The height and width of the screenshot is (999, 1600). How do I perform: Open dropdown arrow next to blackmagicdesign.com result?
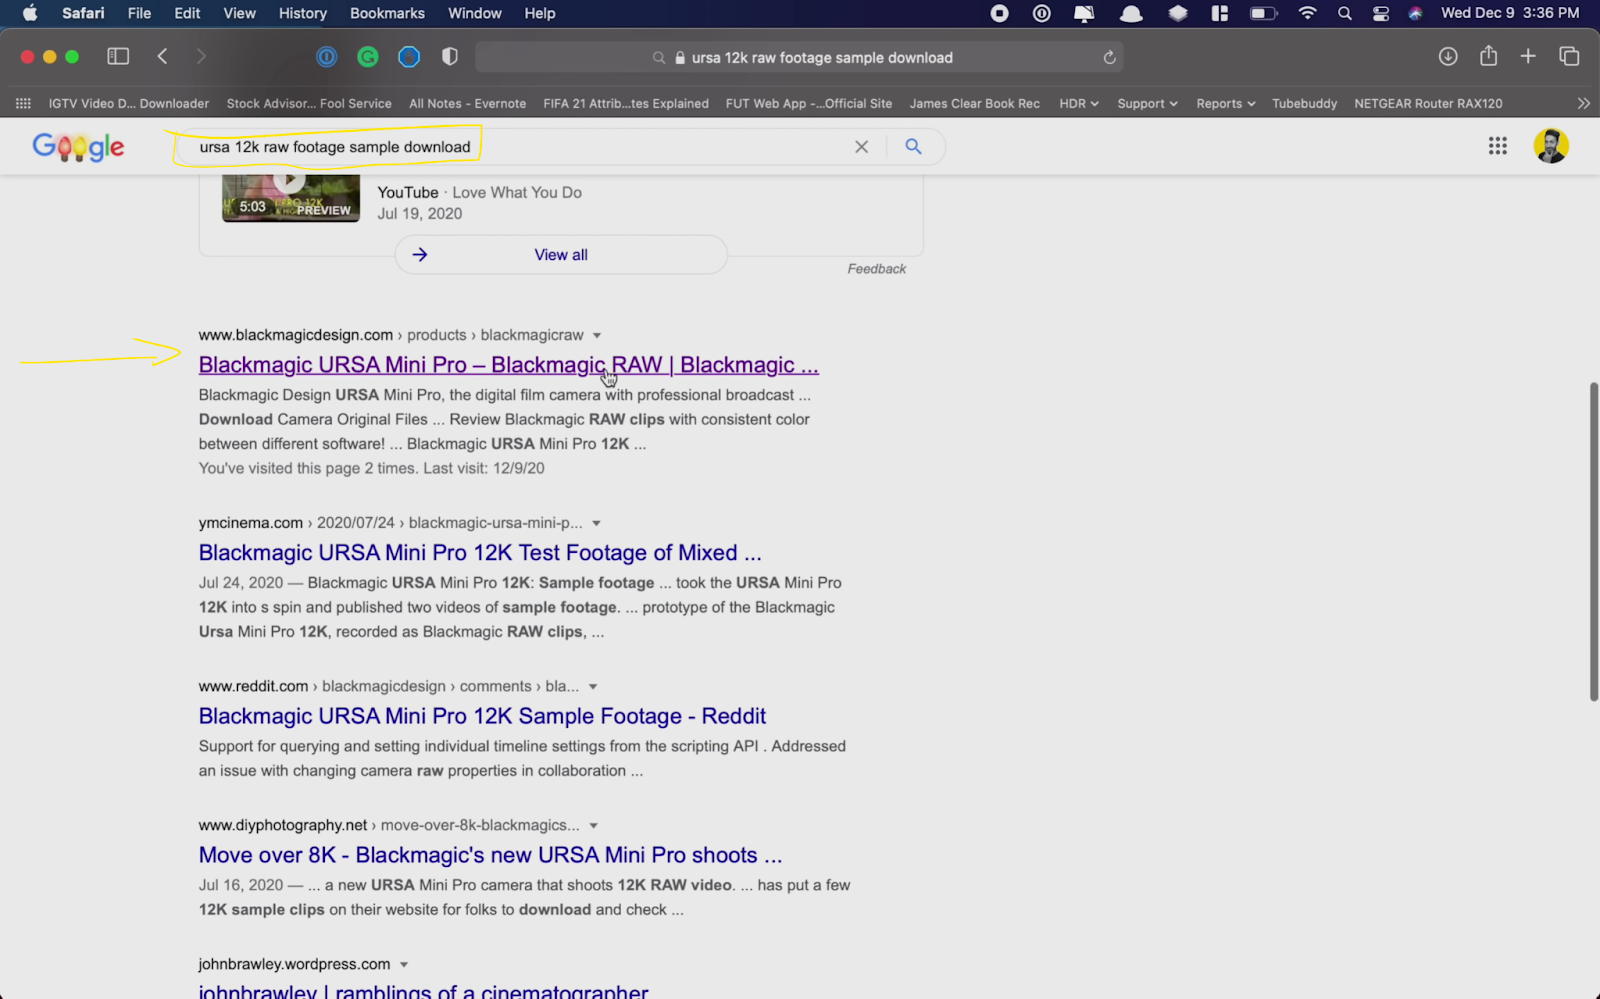click(597, 335)
